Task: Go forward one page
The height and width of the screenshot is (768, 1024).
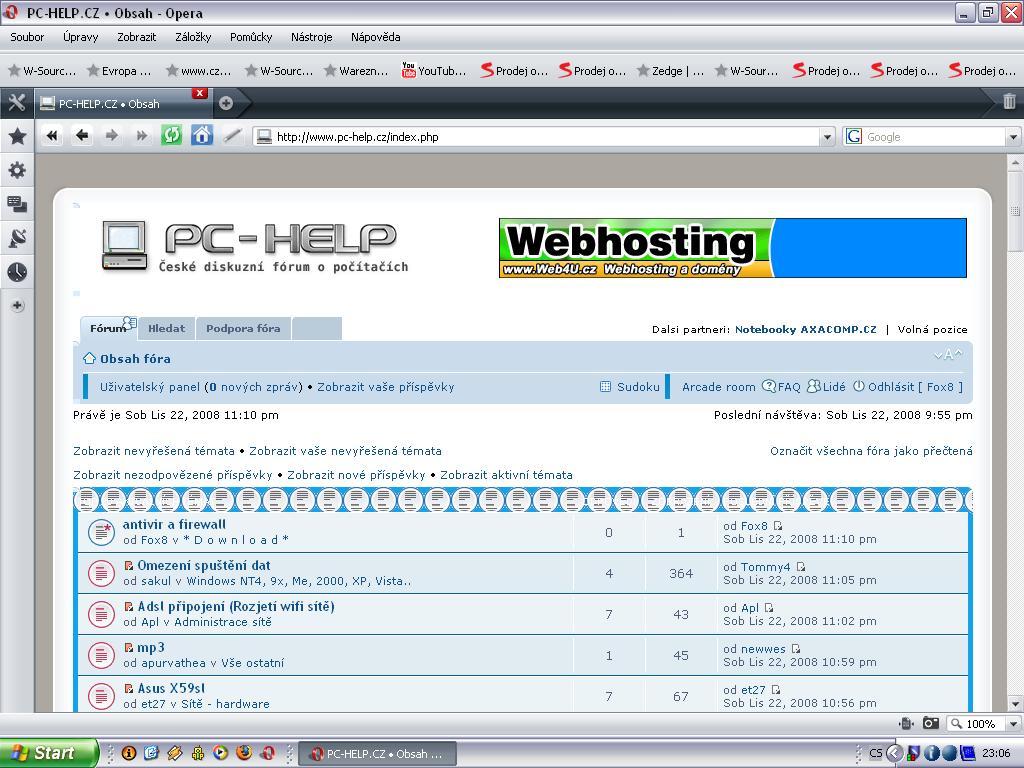Action: (x=112, y=136)
